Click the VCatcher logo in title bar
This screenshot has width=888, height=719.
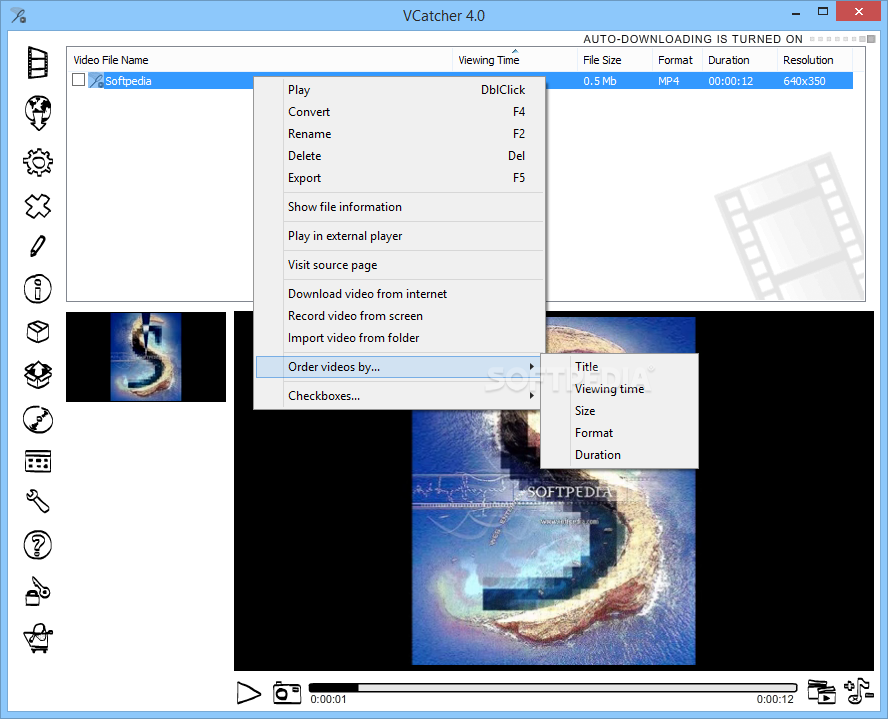click(x=18, y=15)
